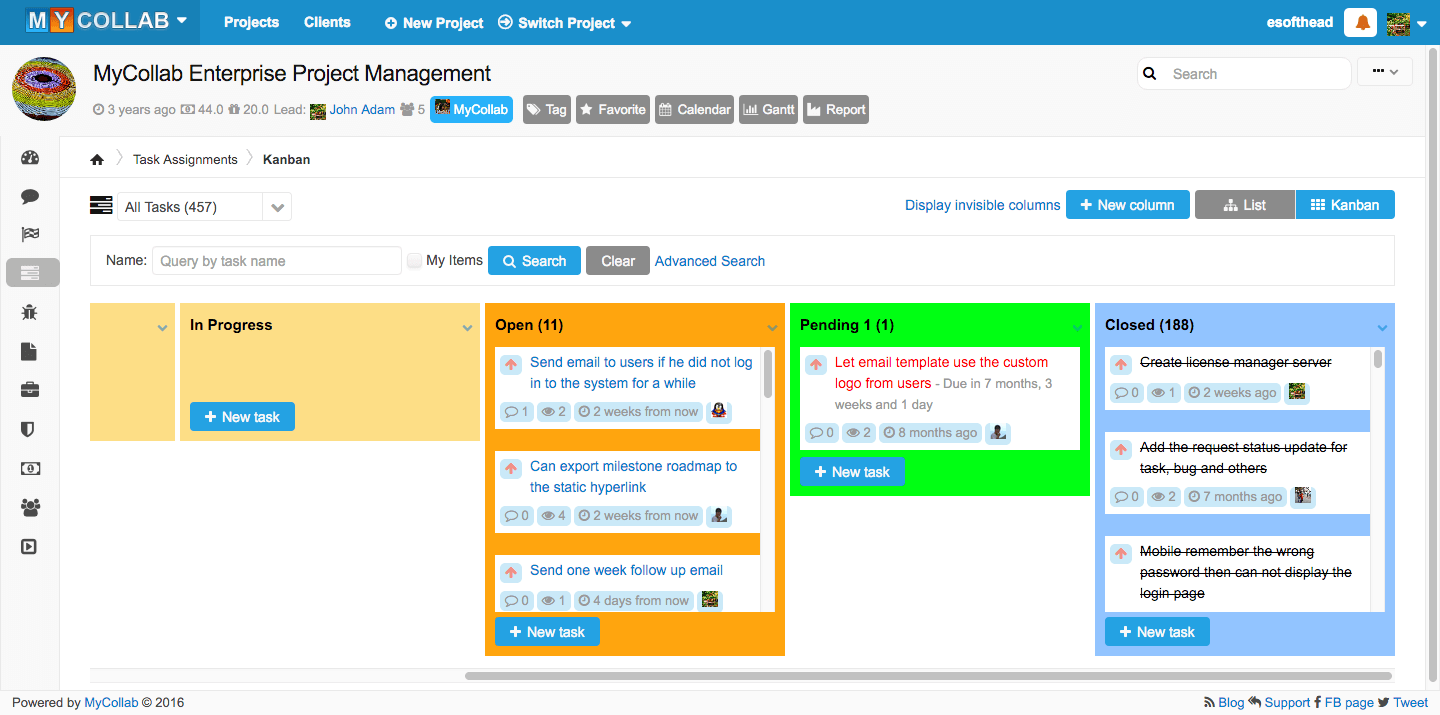Open the Messages section in the sidebar
Screen dimensions: 1440x715
(x=30, y=196)
